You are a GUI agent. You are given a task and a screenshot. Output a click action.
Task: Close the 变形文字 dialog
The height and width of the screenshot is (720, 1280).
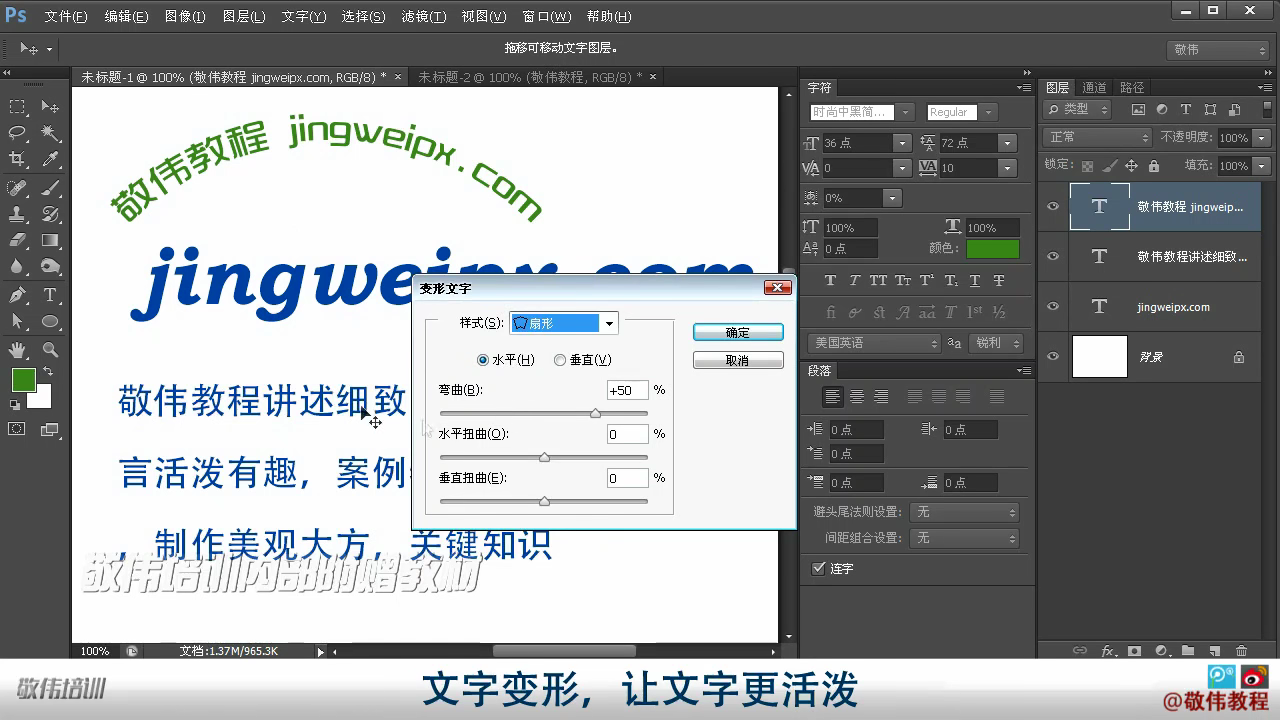(x=777, y=288)
